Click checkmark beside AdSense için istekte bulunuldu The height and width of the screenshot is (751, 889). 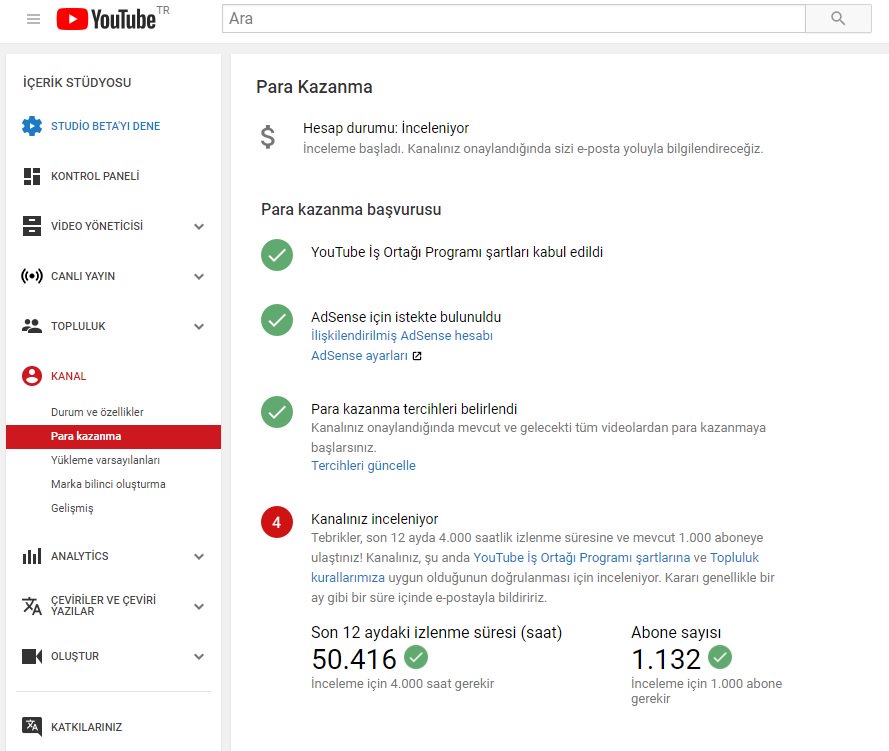277,320
